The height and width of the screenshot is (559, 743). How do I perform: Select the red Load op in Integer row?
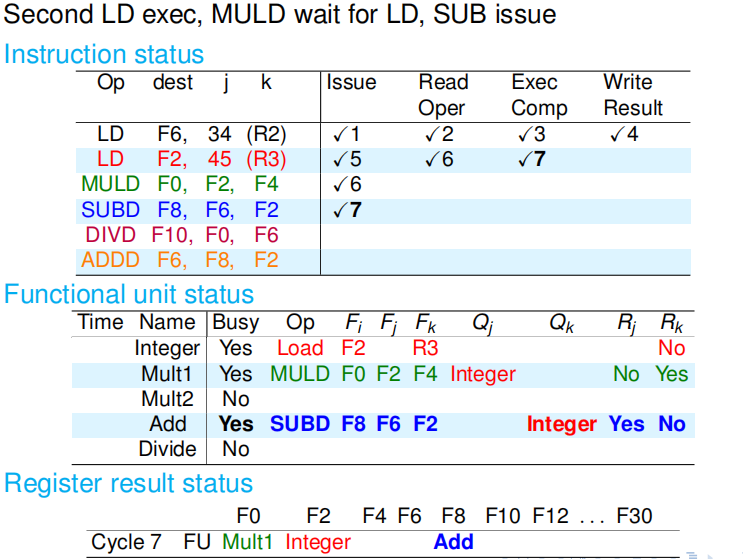pyautogui.click(x=300, y=348)
